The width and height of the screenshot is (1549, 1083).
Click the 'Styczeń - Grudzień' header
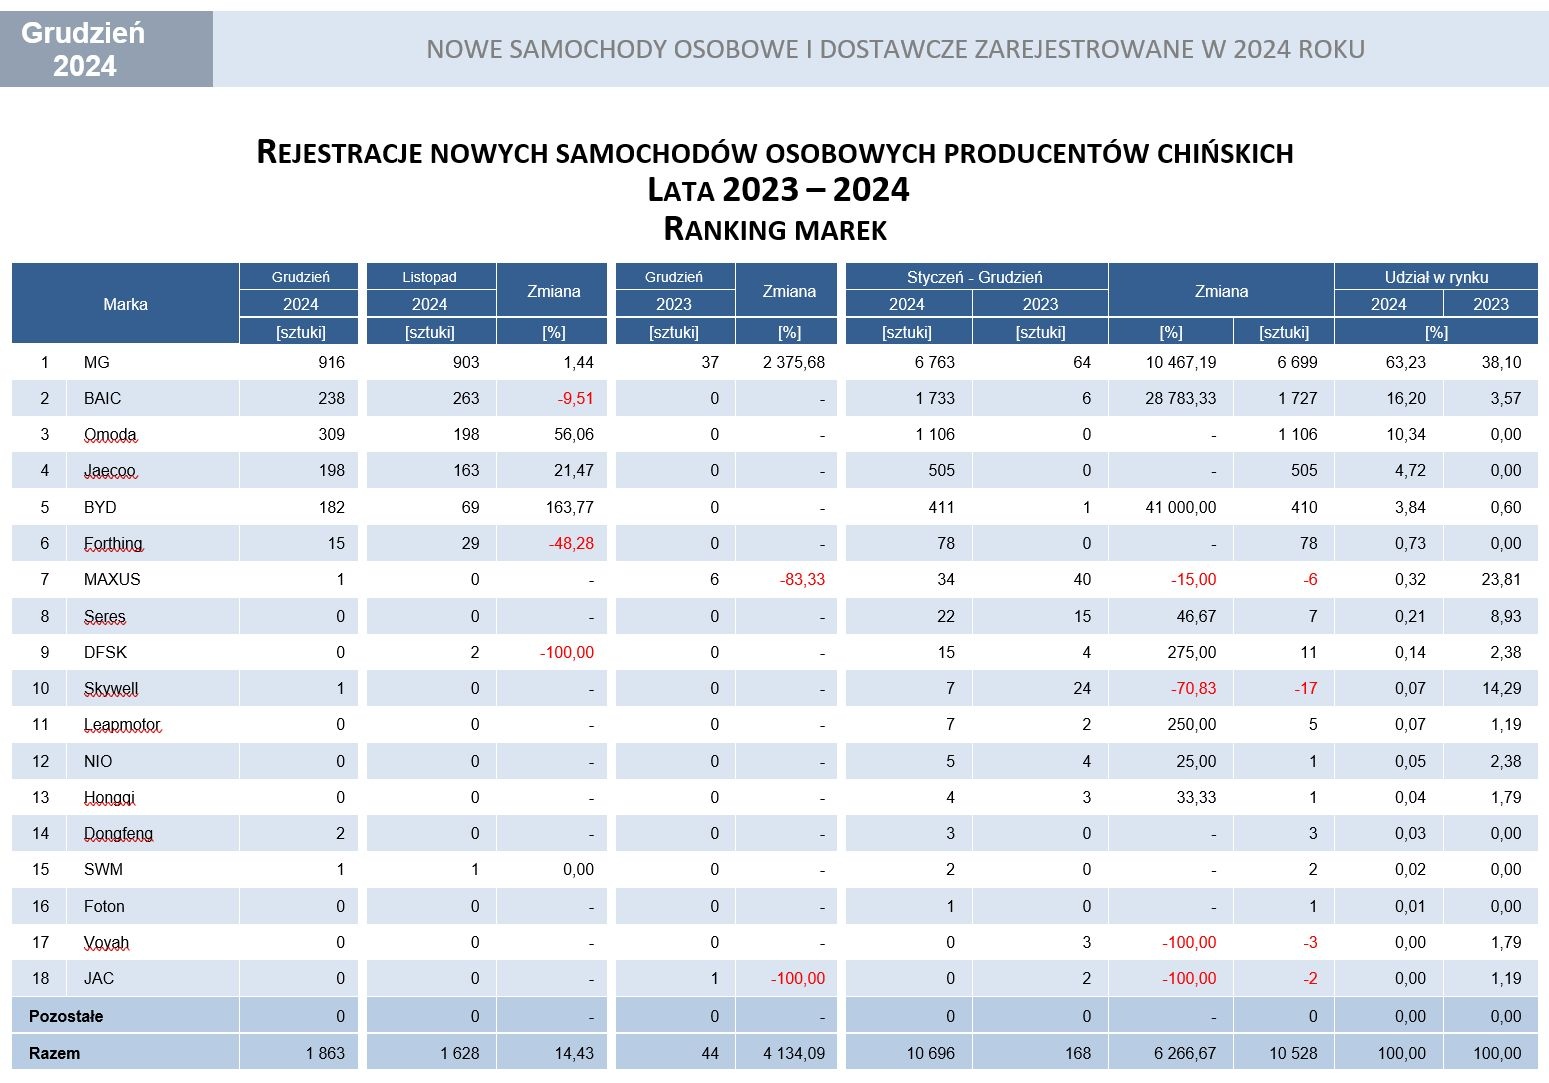point(975,277)
